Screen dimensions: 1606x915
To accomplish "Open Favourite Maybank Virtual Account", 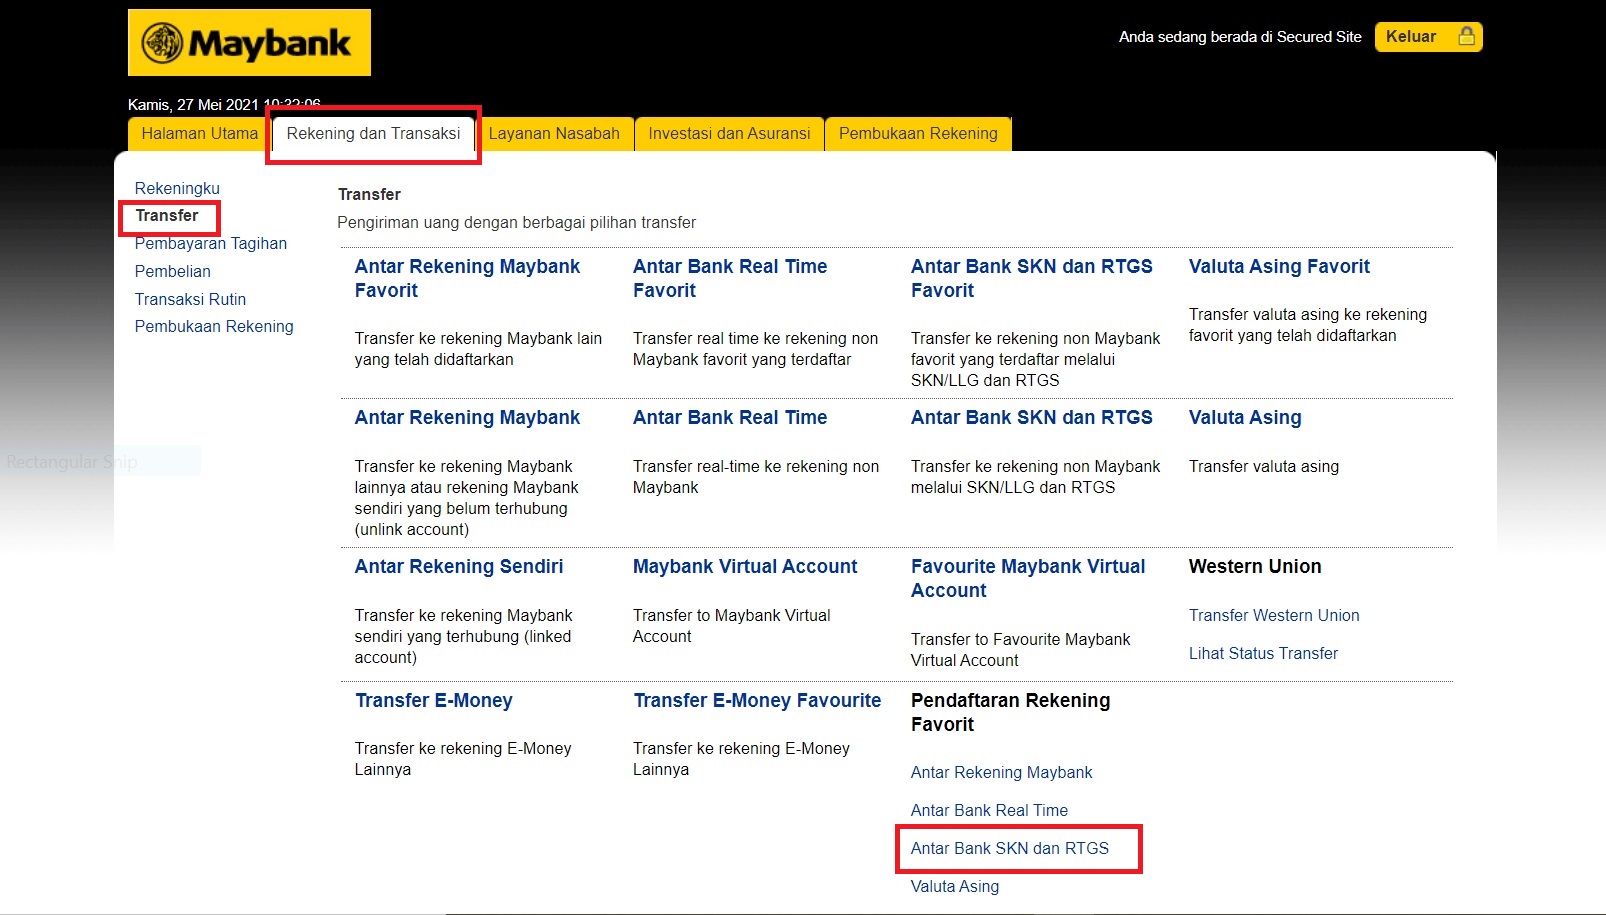I will [x=1027, y=578].
